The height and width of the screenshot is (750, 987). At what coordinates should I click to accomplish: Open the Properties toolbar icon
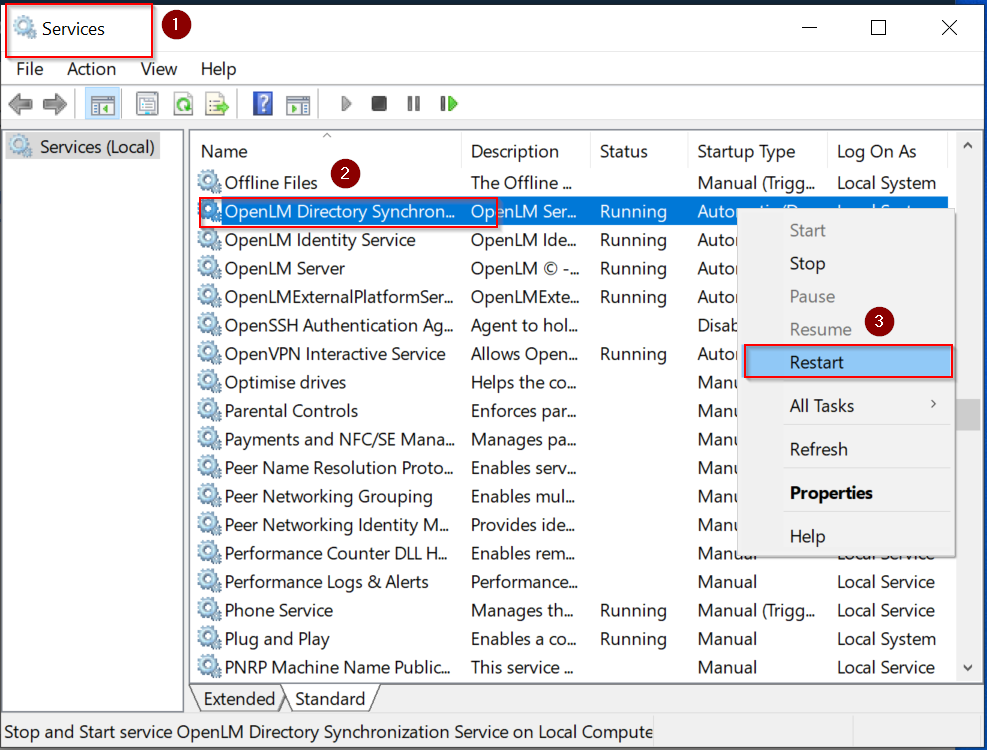coord(147,104)
